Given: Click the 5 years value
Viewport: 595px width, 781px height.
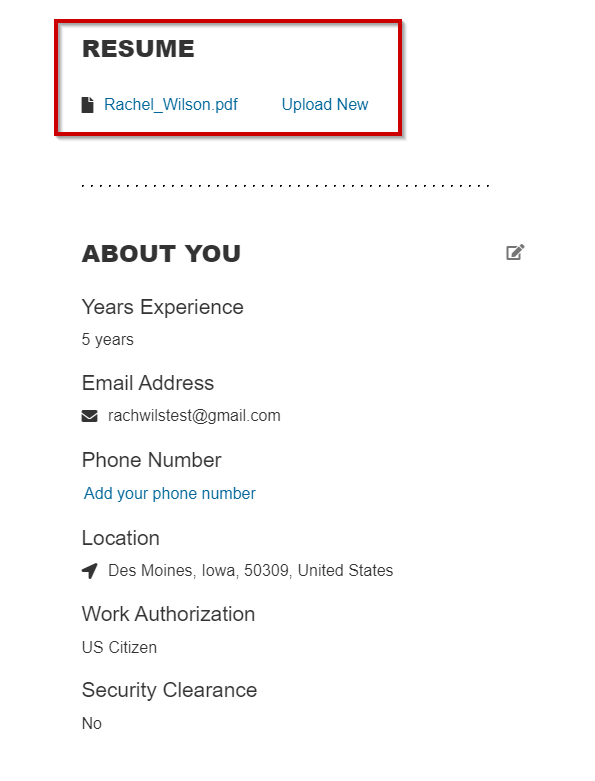Looking at the screenshot, I should [108, 340].
